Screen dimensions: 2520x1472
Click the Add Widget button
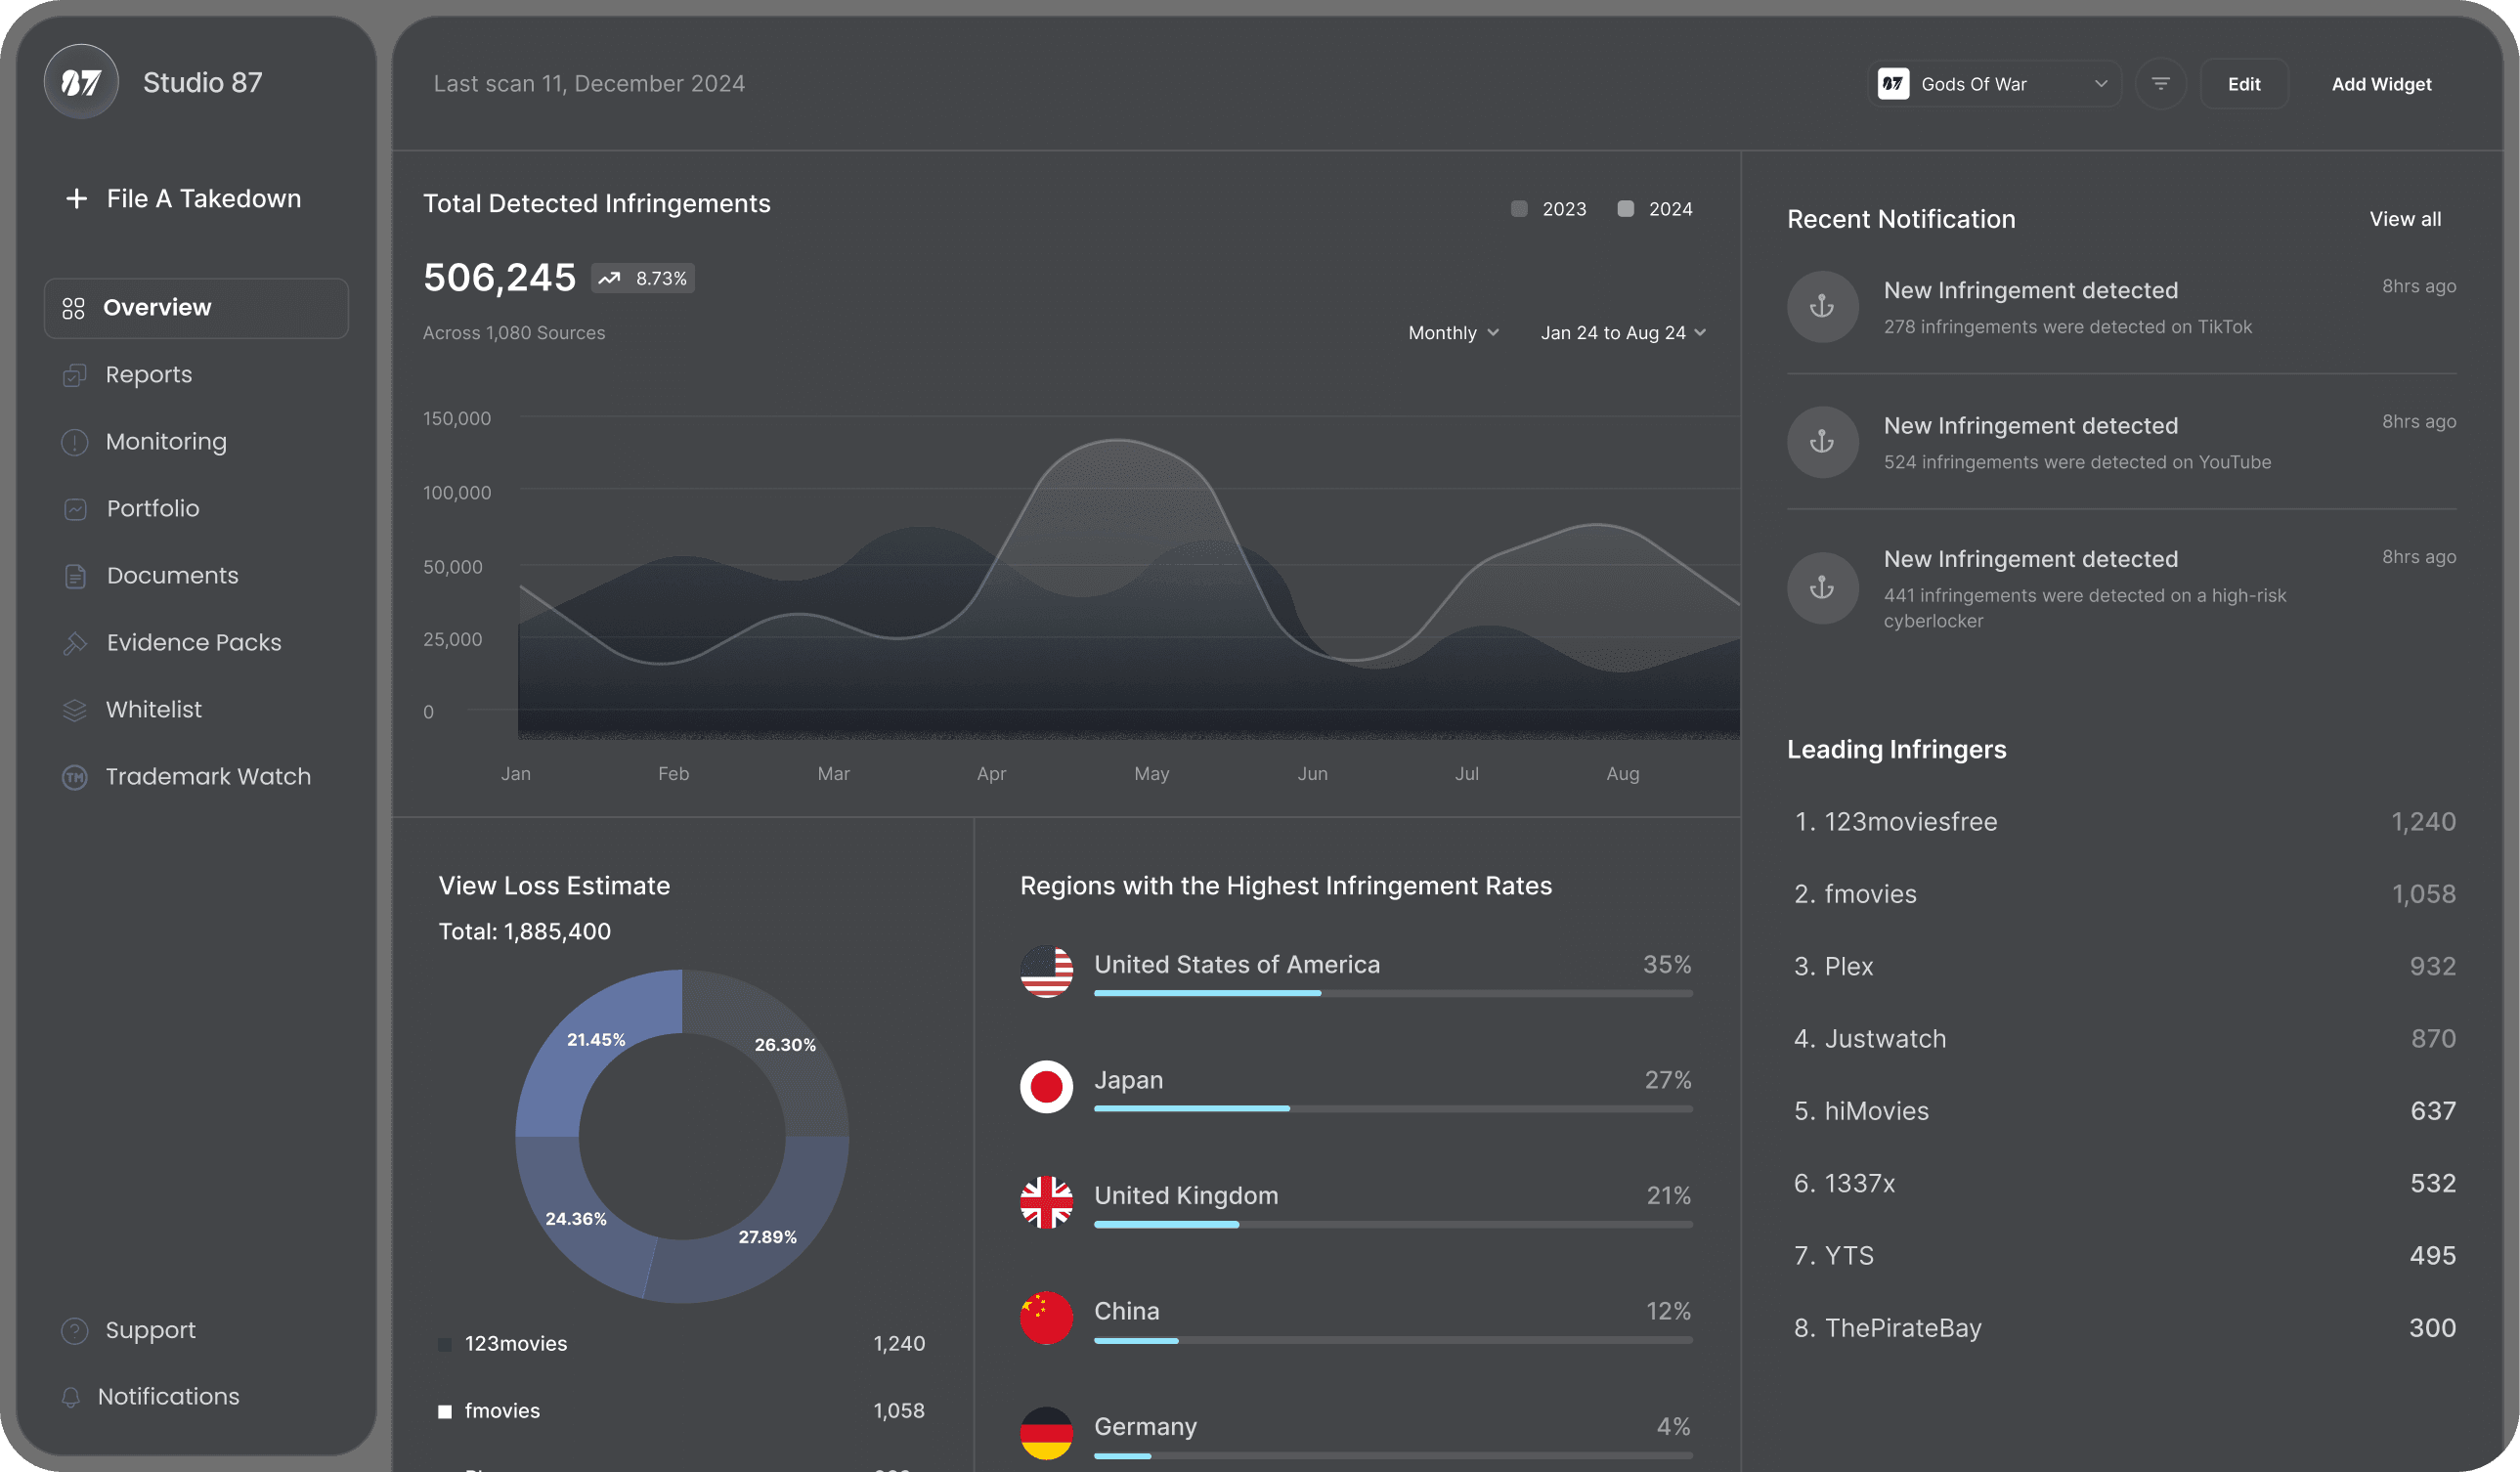pos(2381,84)
